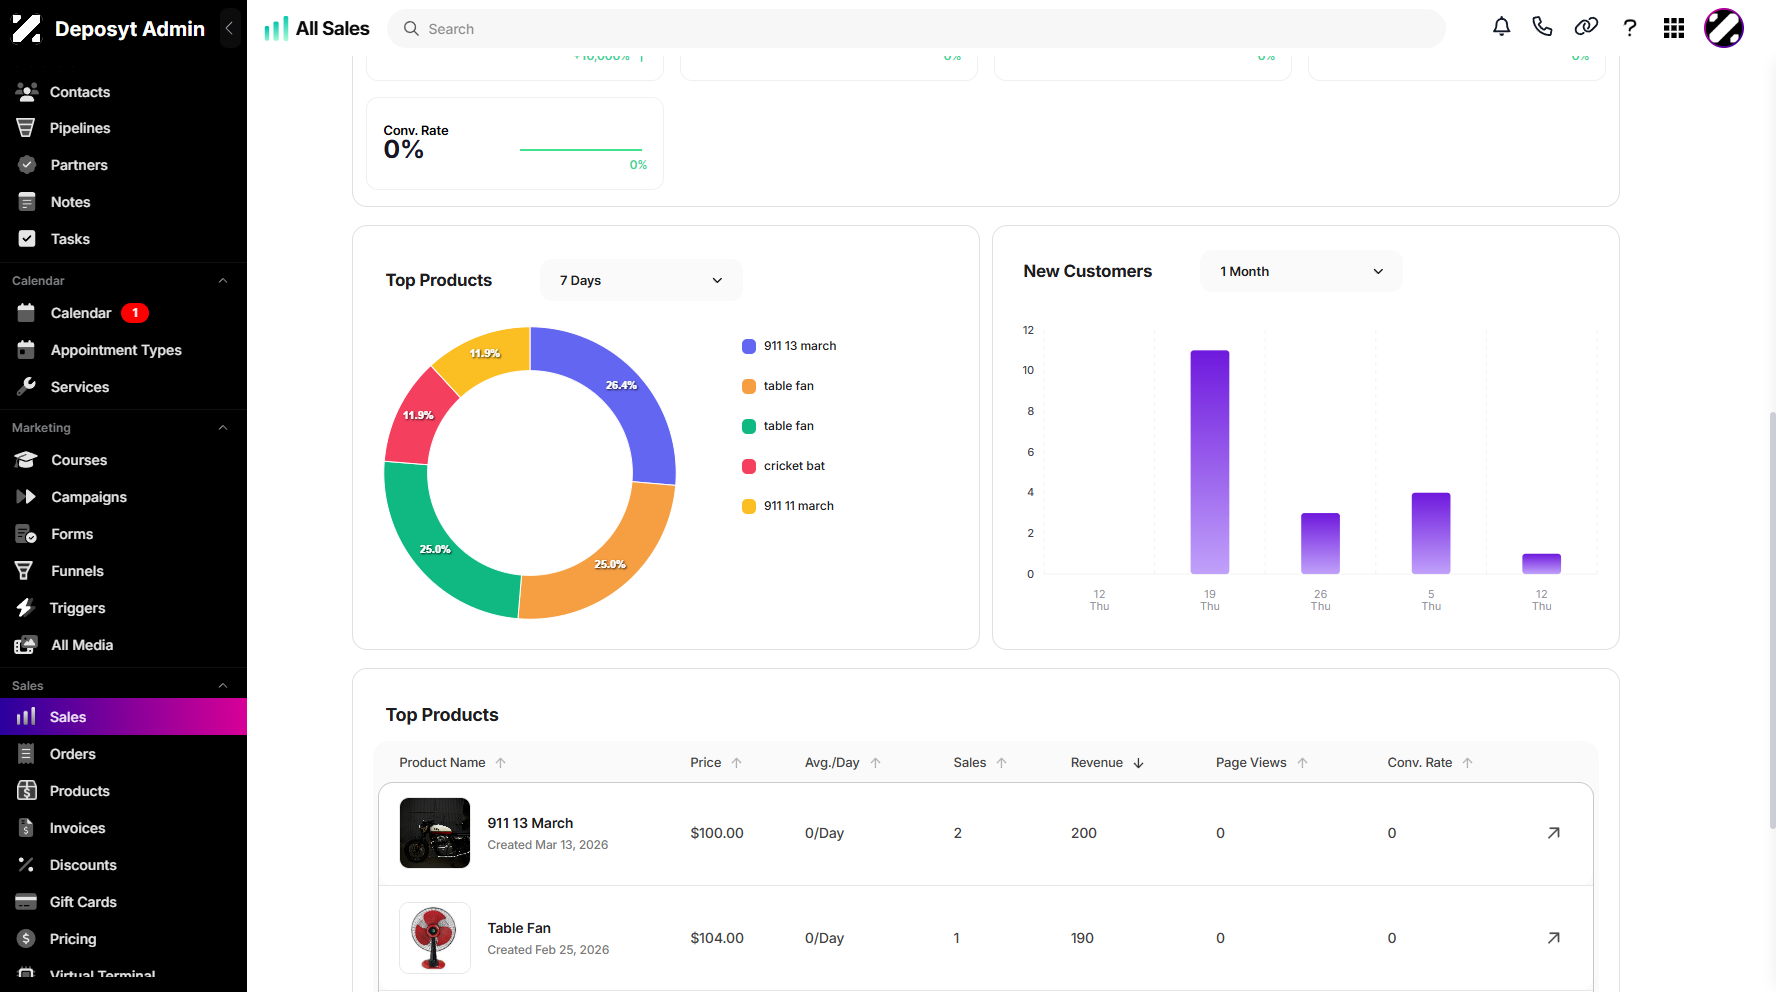Click Table Fan product thumbnail
The height and width of the screenshot is (992, 1776).
coord(435,938)
